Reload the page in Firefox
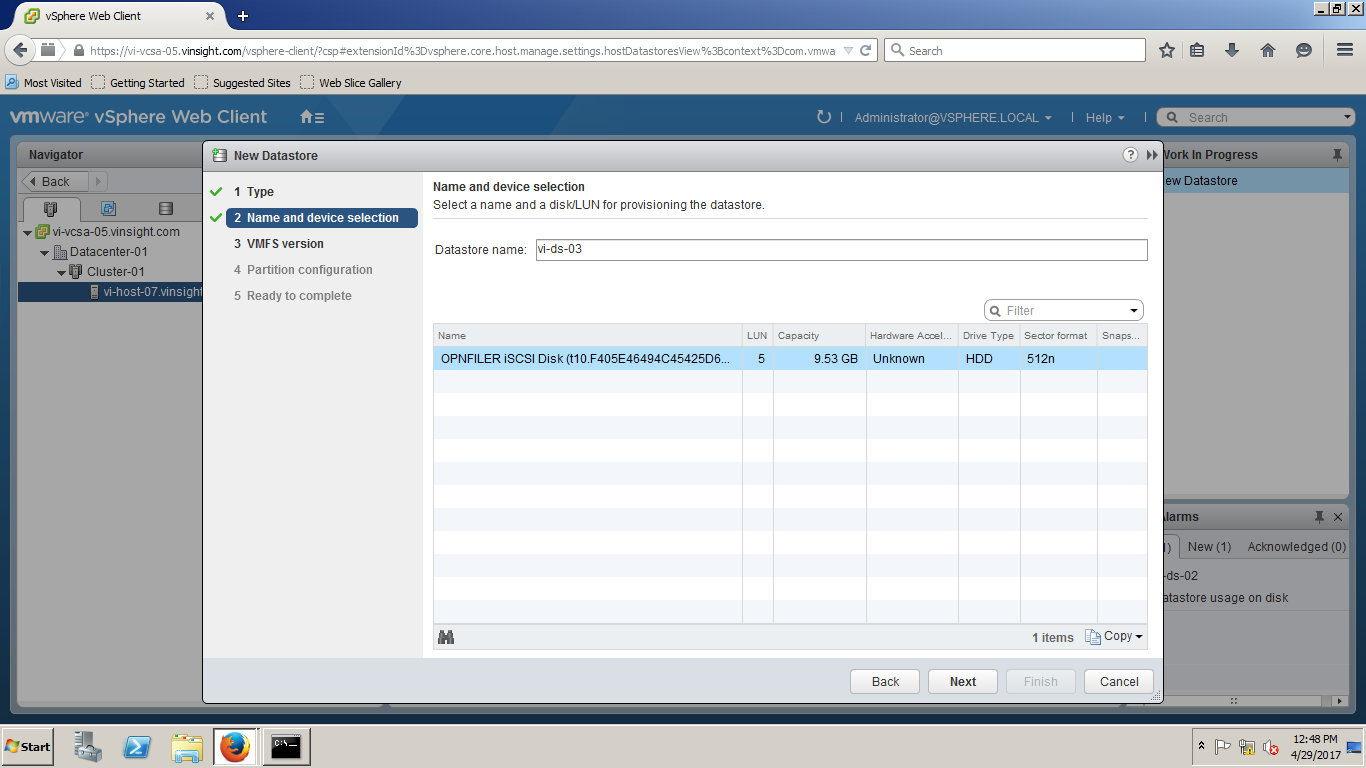The height and width of the screenshot is (768, 1366). click(866, 50)
